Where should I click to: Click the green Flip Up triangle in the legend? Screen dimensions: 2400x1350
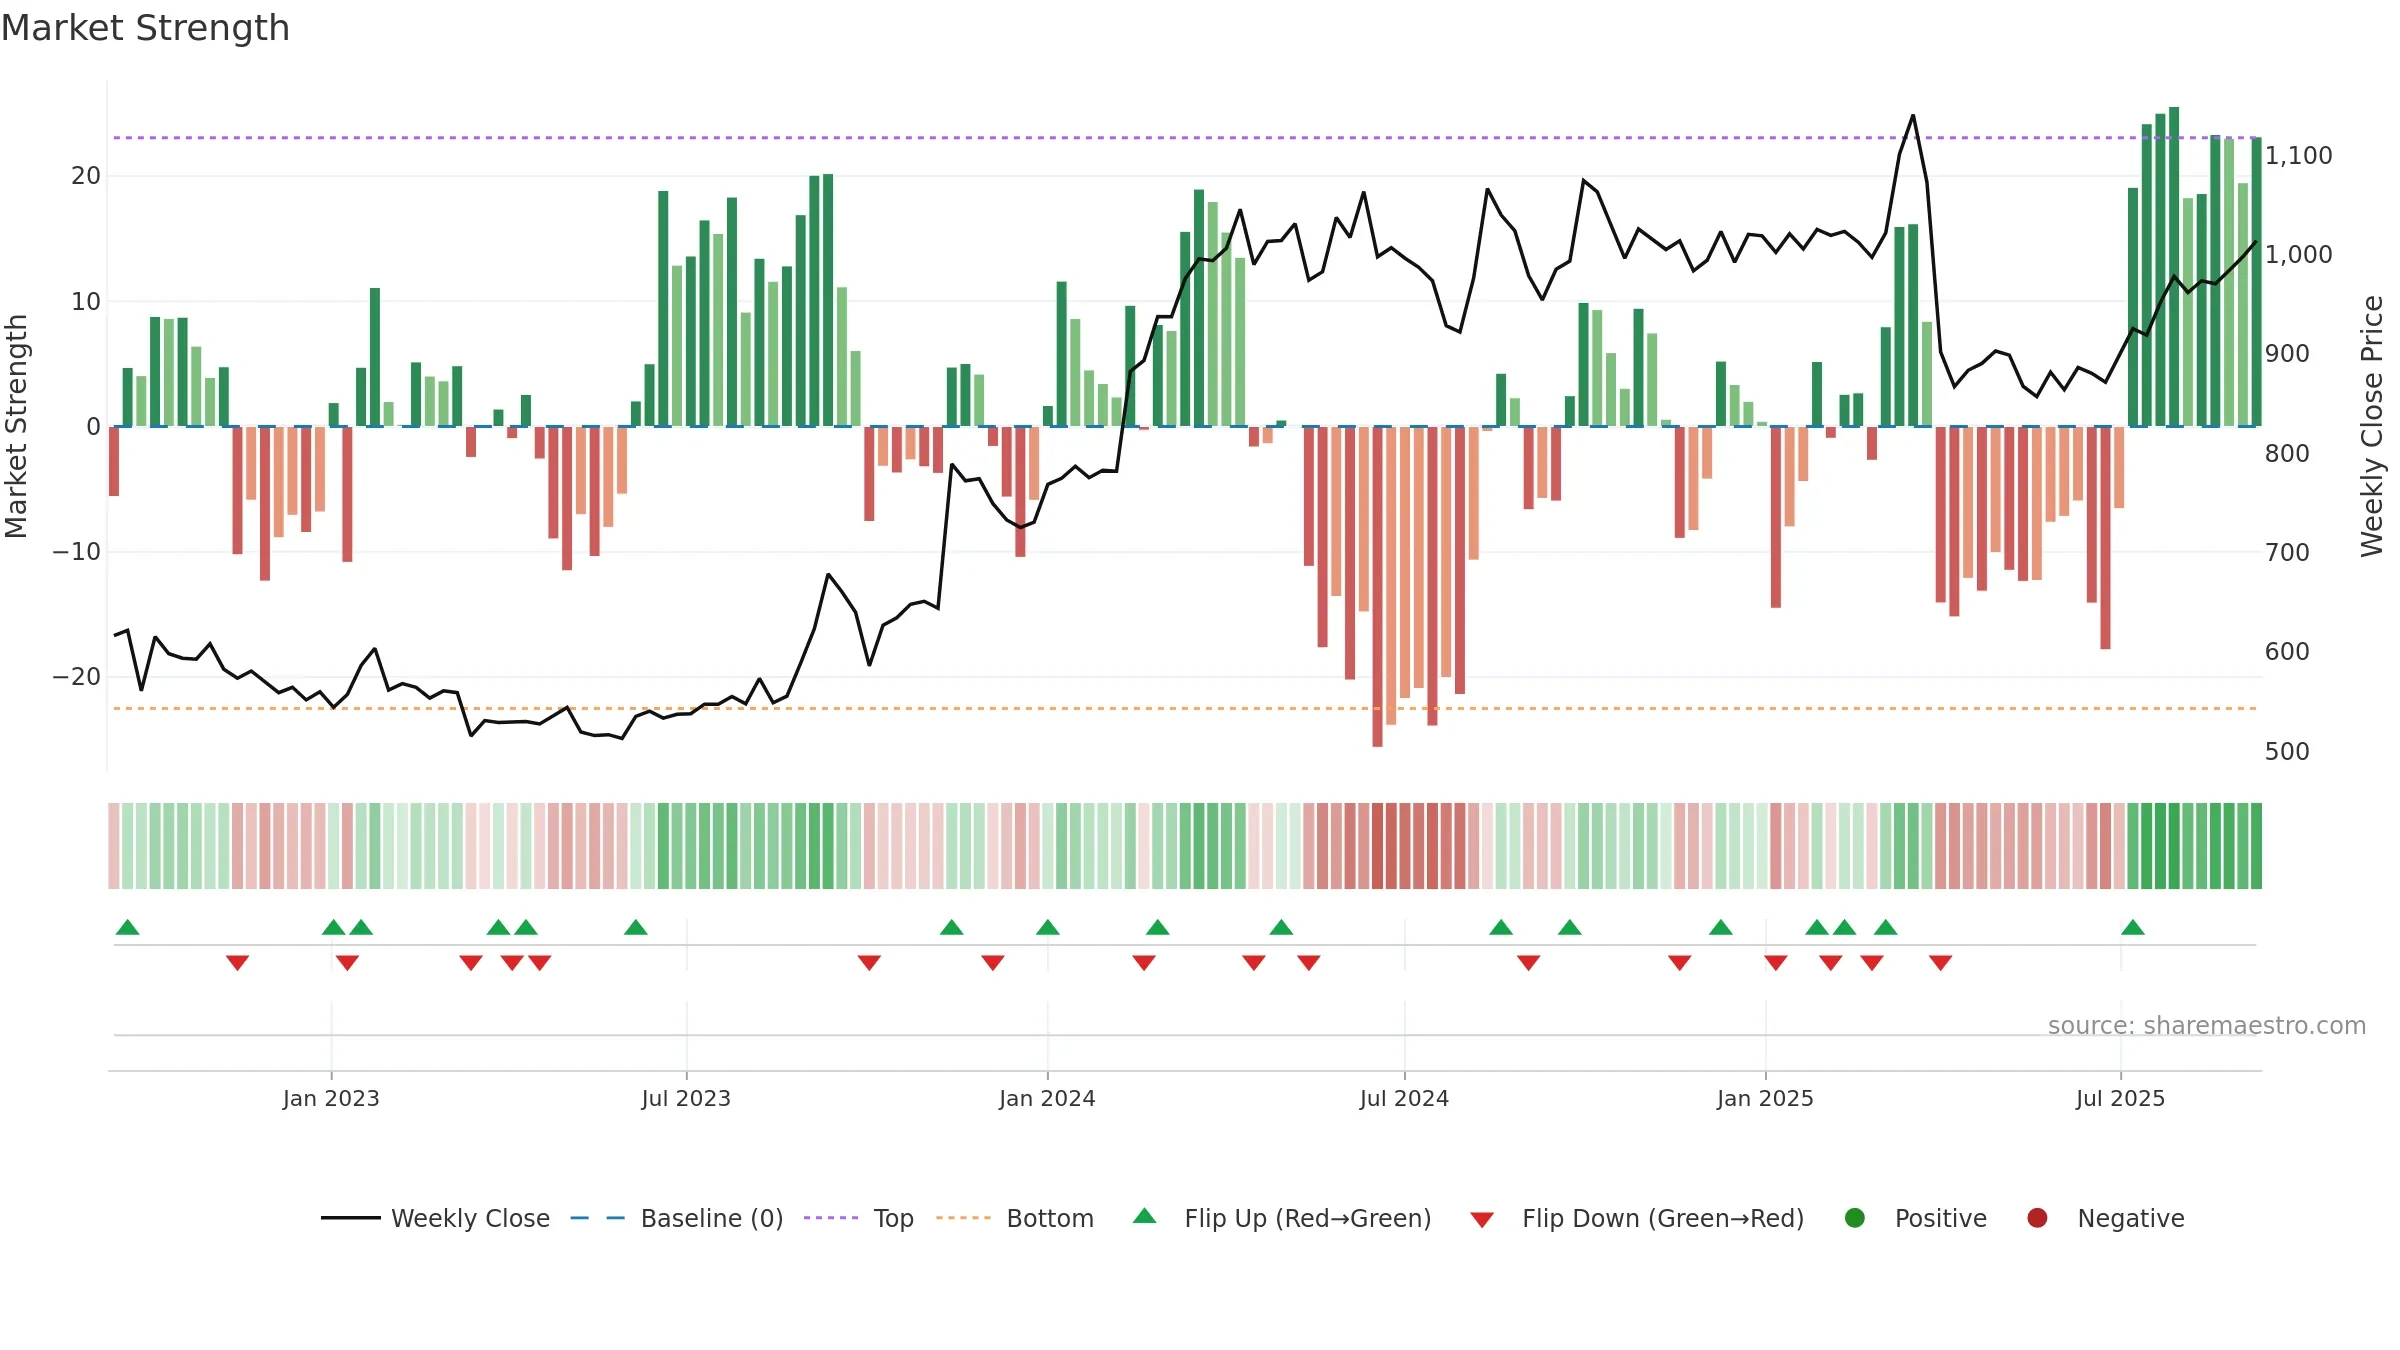click(1145, 1216)
